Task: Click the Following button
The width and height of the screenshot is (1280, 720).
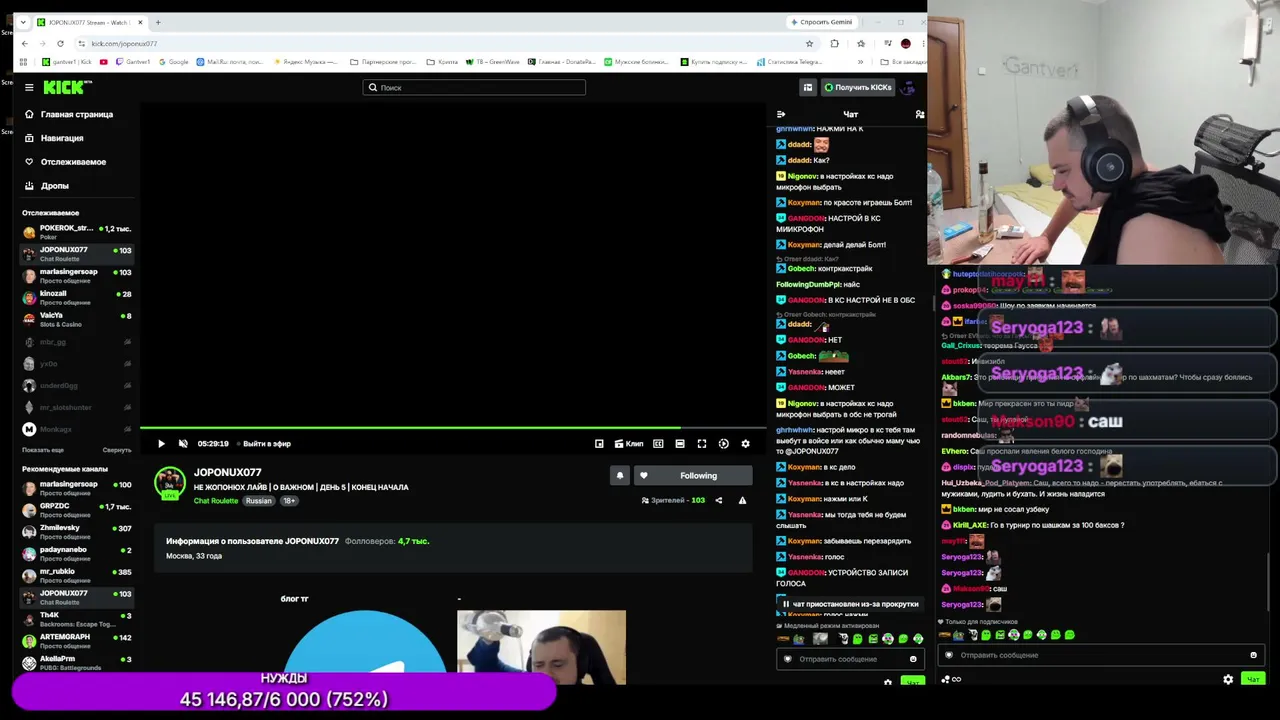Action: click(694, 476)
